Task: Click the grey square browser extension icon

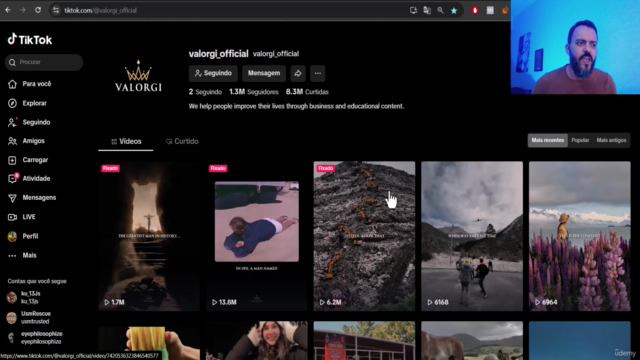Action: click(490, 11)
